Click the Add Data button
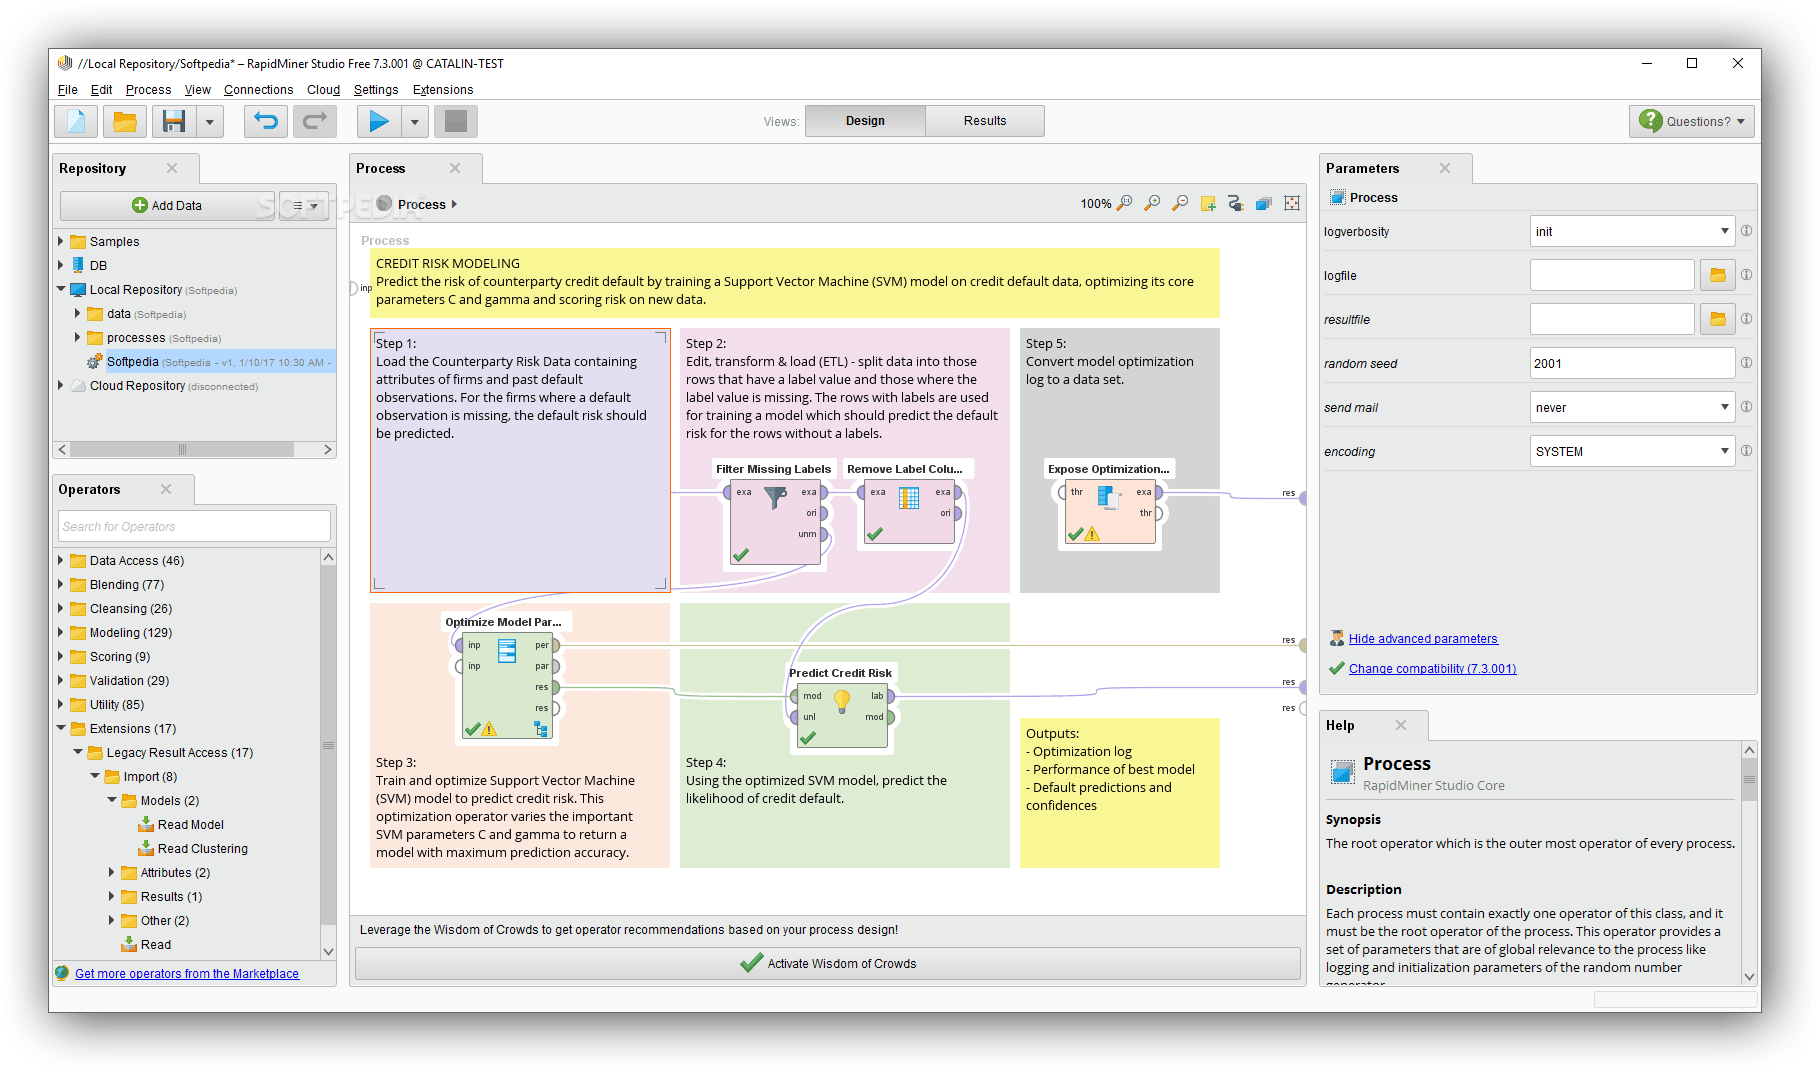This screenshot has width=1820, height=1071. click(167, 205)
